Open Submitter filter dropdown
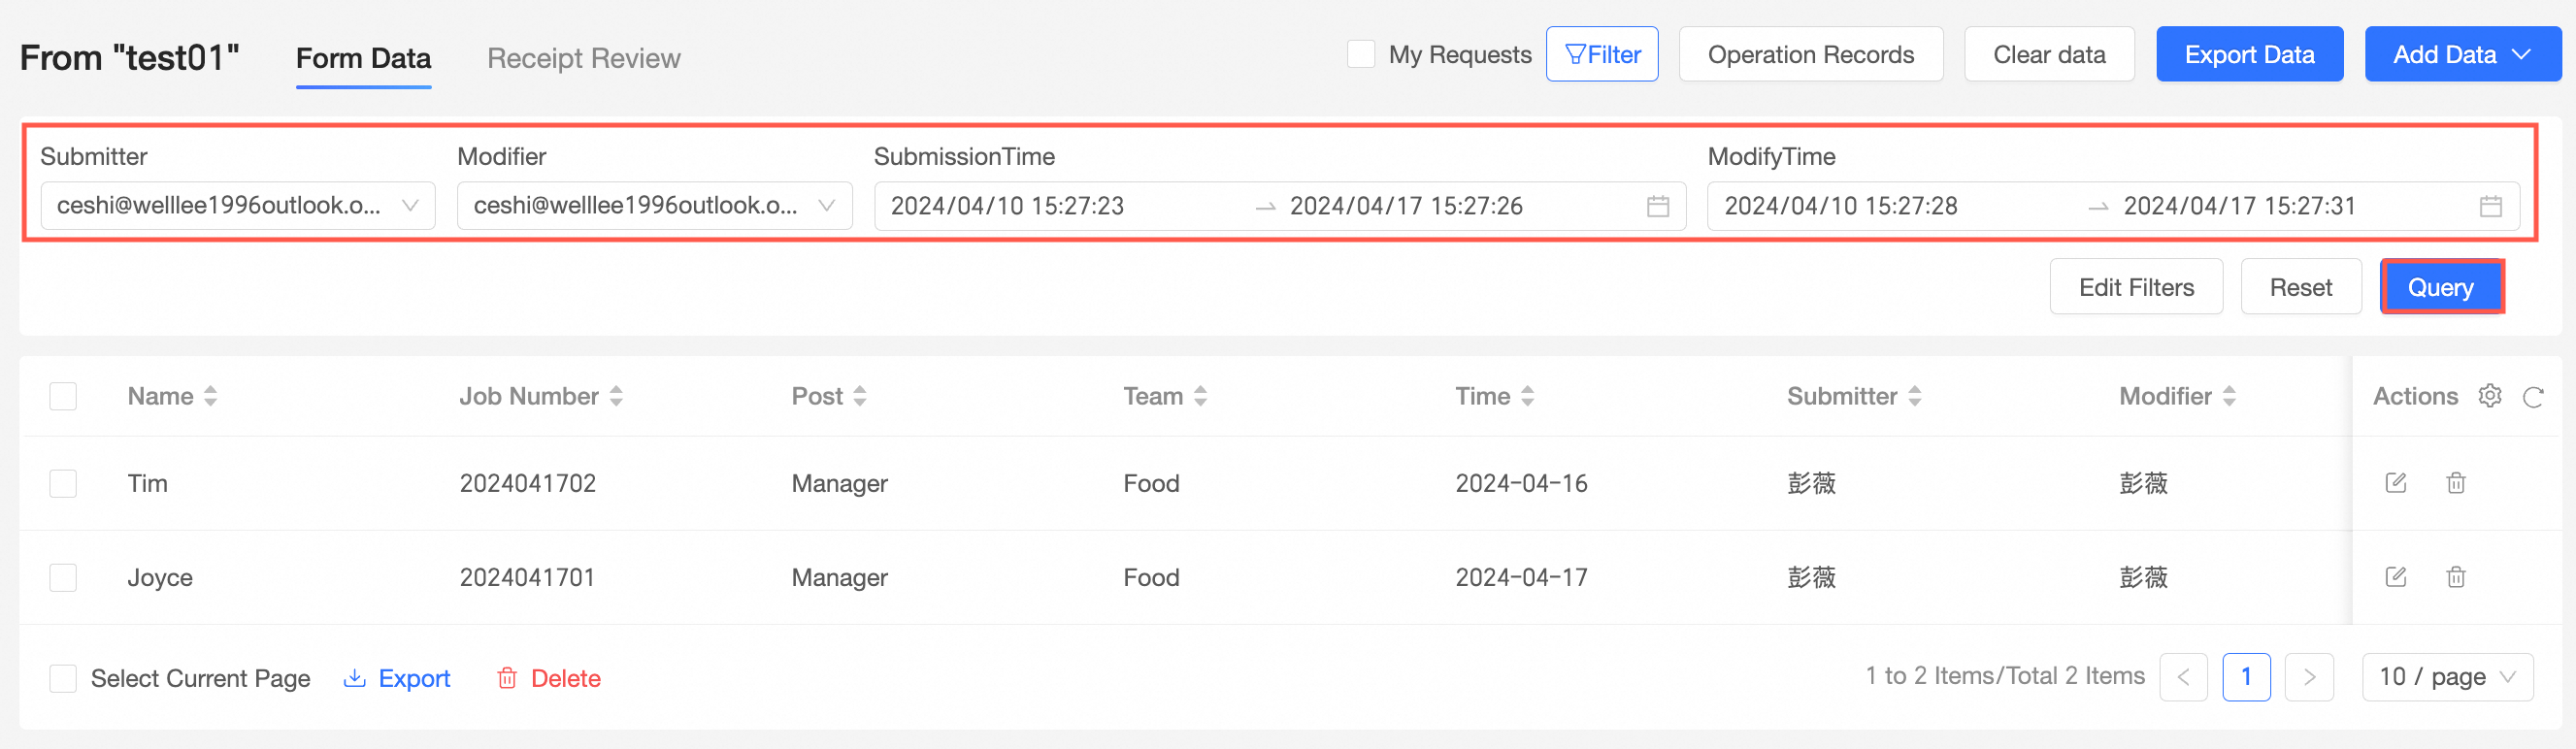This screenshot has height=749, width=2576. [238, 206]
